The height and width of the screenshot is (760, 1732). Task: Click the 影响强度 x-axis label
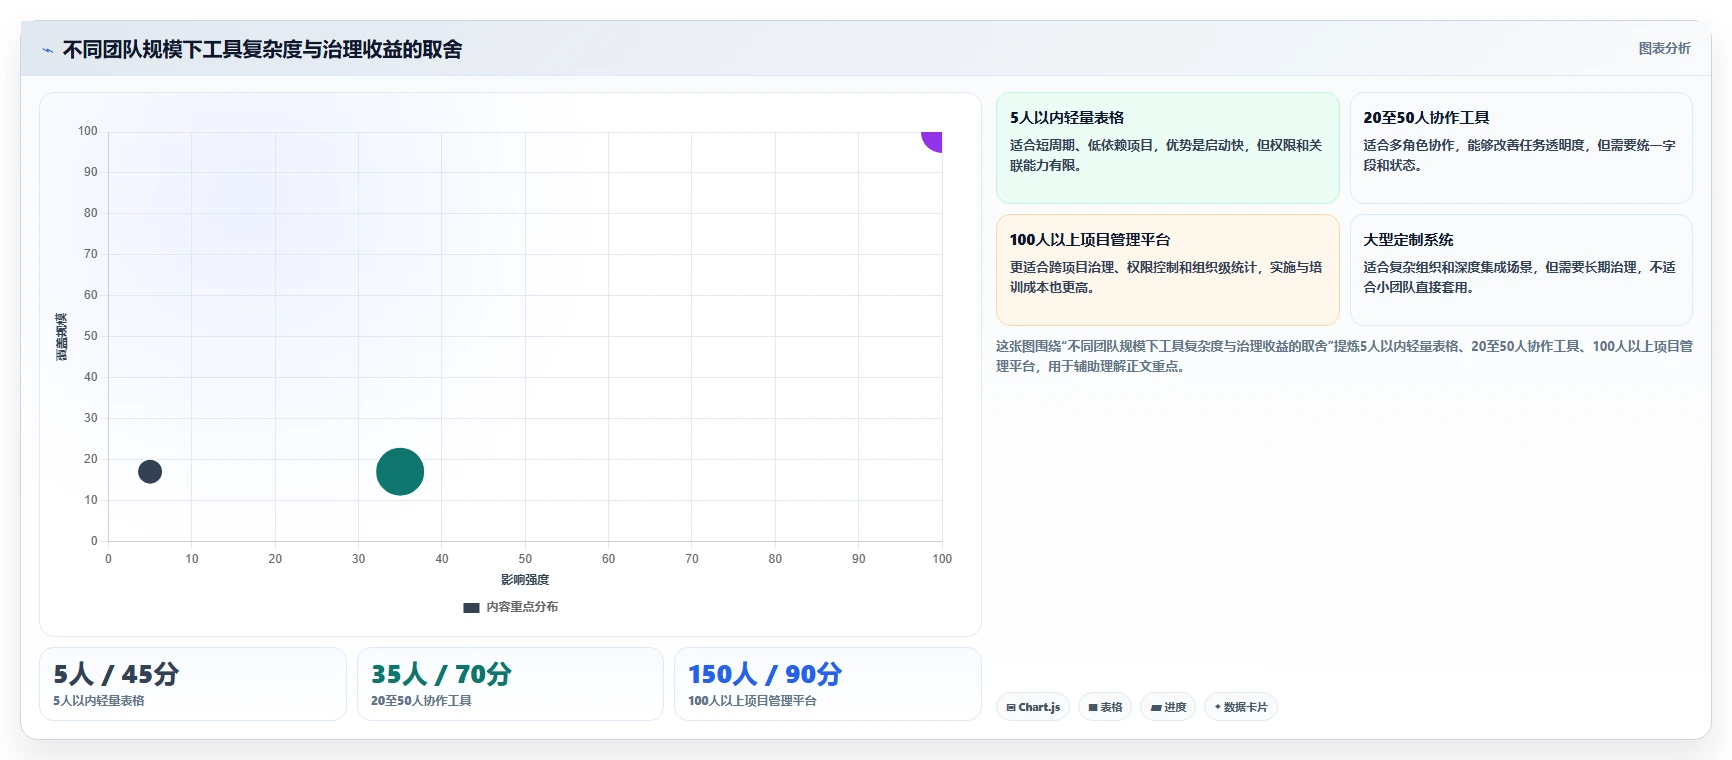tap(525, 580)
